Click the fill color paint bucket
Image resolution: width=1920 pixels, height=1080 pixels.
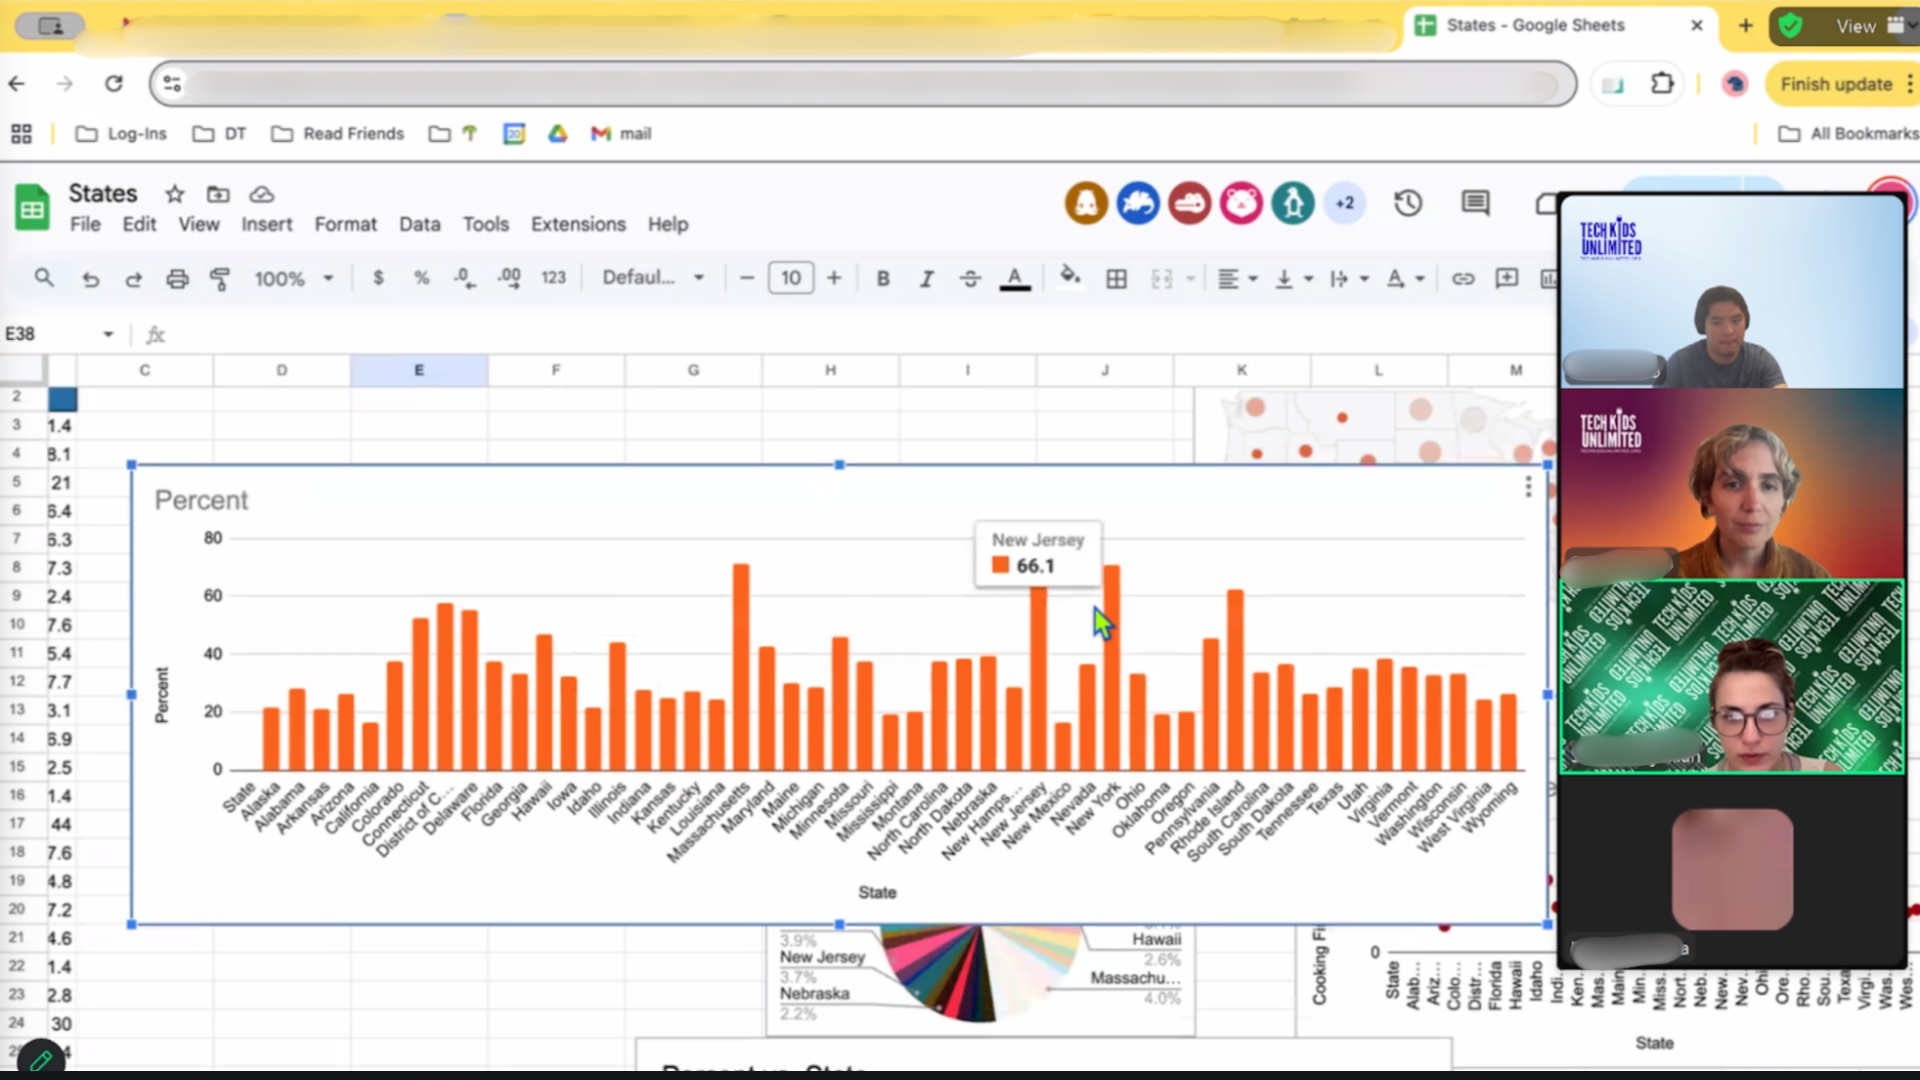(x=1070, y=277)
